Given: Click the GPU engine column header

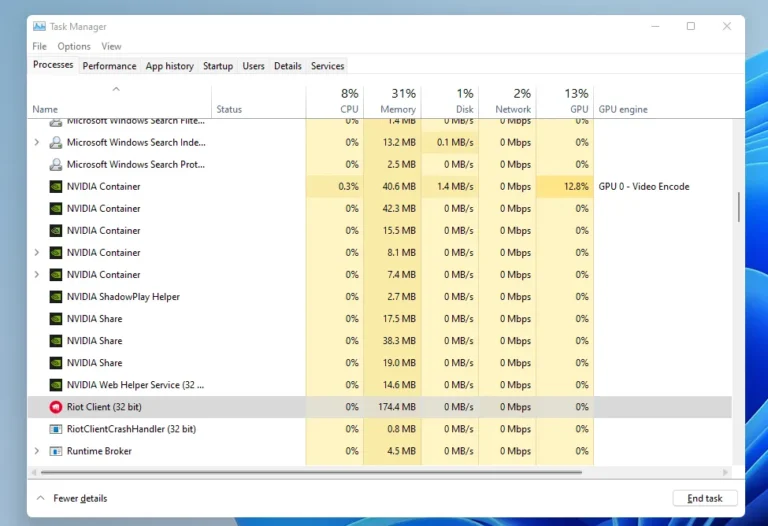Looking at the screenshot, I should [x=623, y=109].
